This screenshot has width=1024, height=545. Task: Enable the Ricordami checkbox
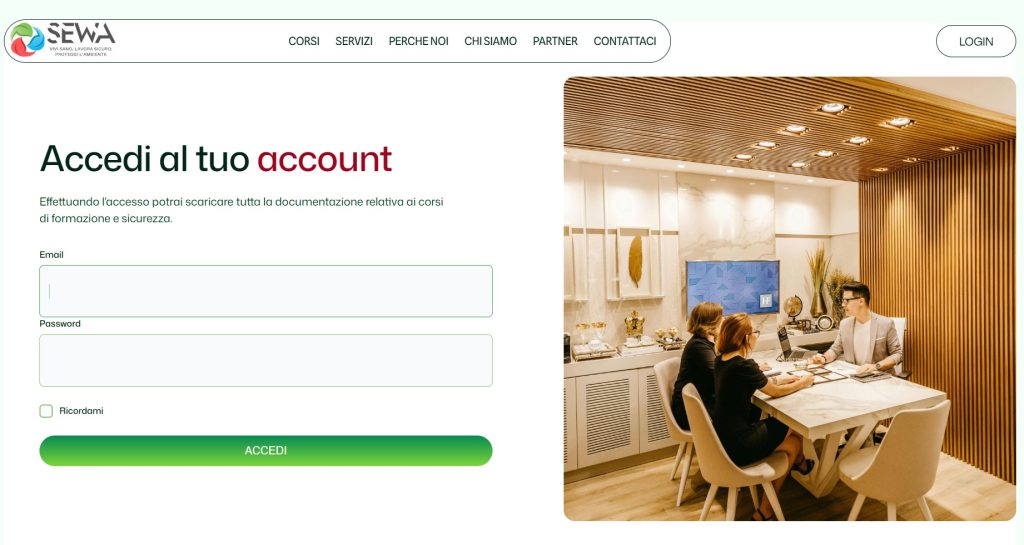[x=46, y=411]
